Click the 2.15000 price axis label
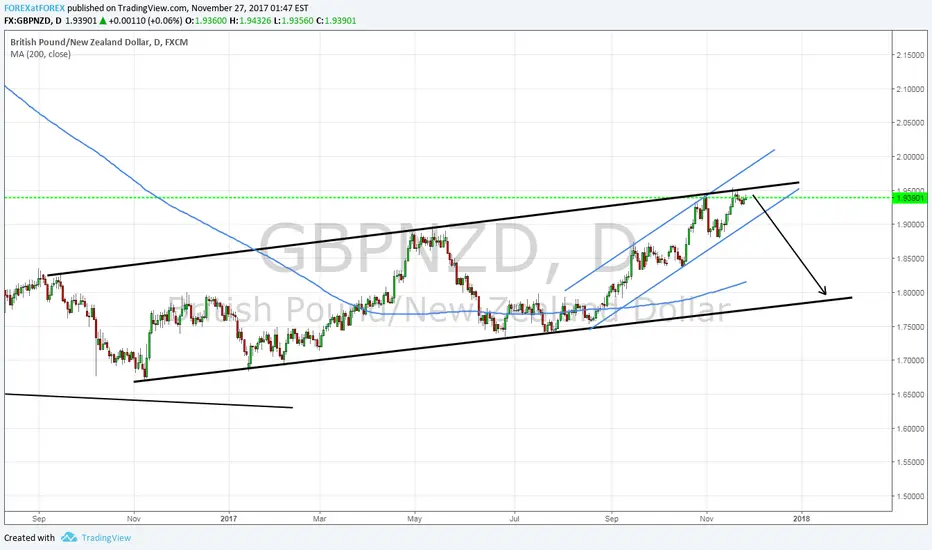 pyautogui.click(x=910, y=55)
